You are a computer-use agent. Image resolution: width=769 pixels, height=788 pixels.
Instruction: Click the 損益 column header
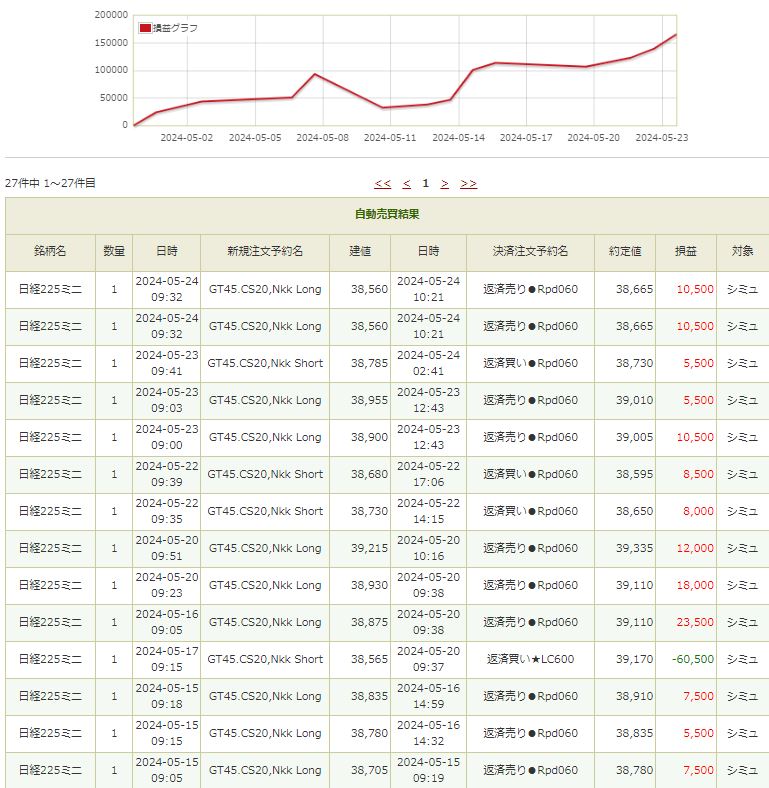(686, 251)
